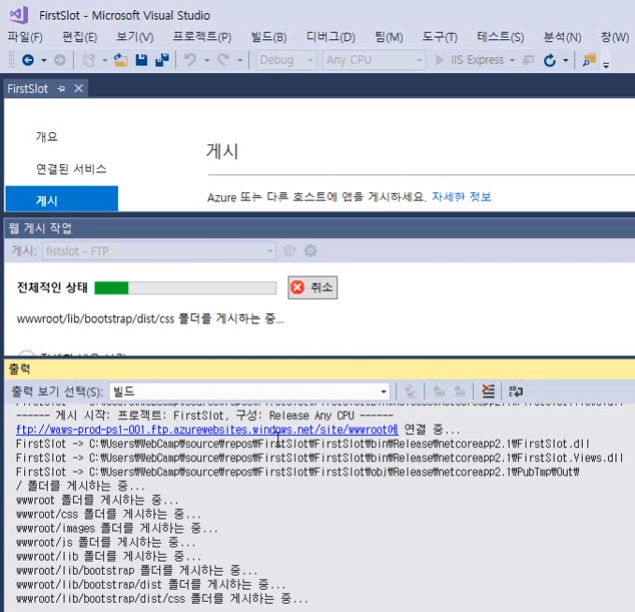Expand the Redo history dropdown arrow
This screenshot has height=612, width=635.
click(x=240, y=61)
